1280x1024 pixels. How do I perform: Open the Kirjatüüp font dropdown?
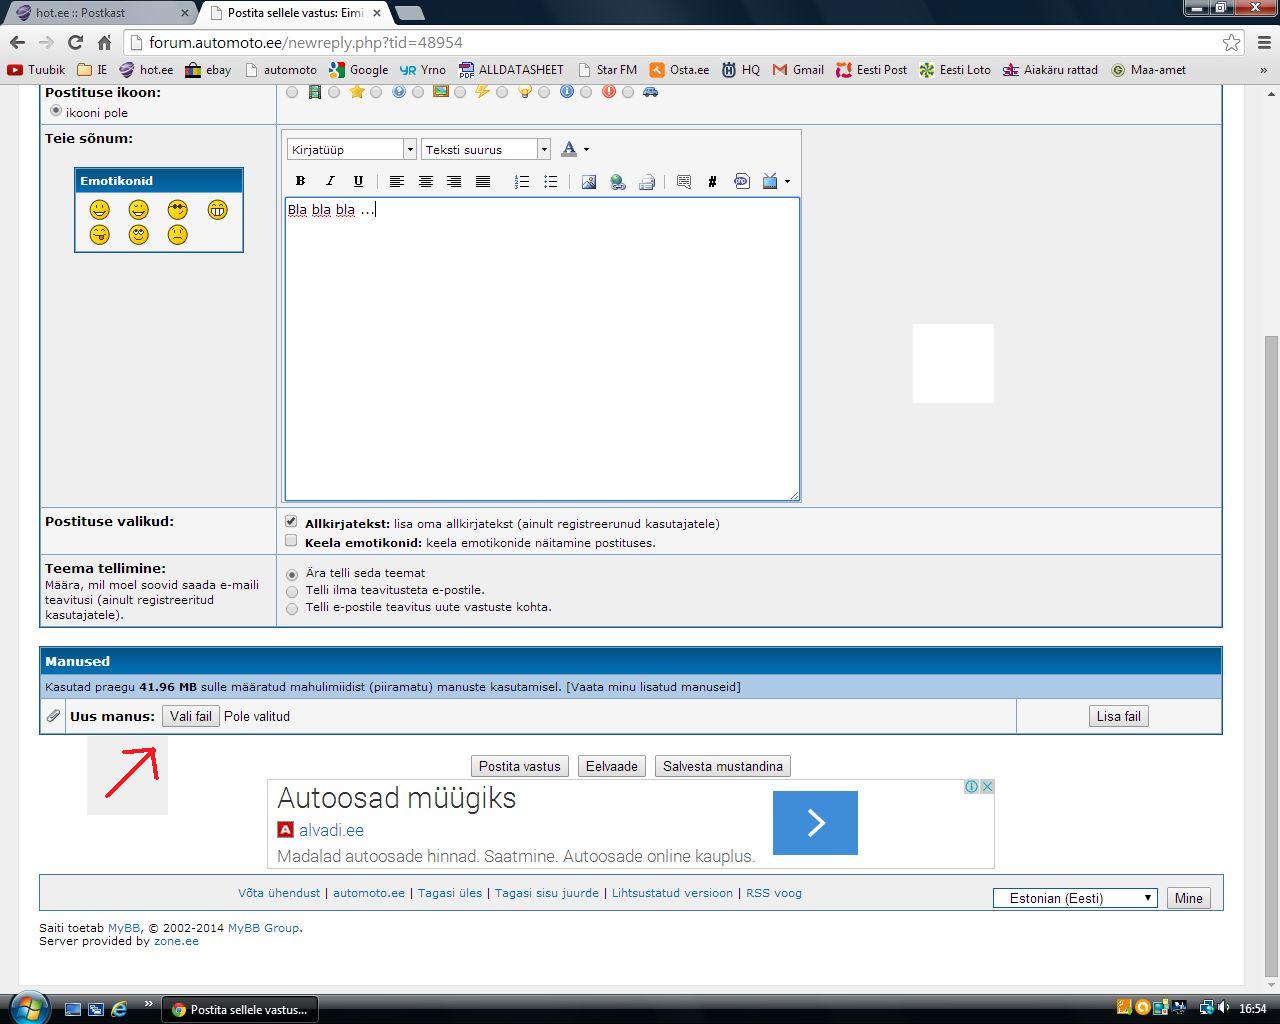(351, 149)
